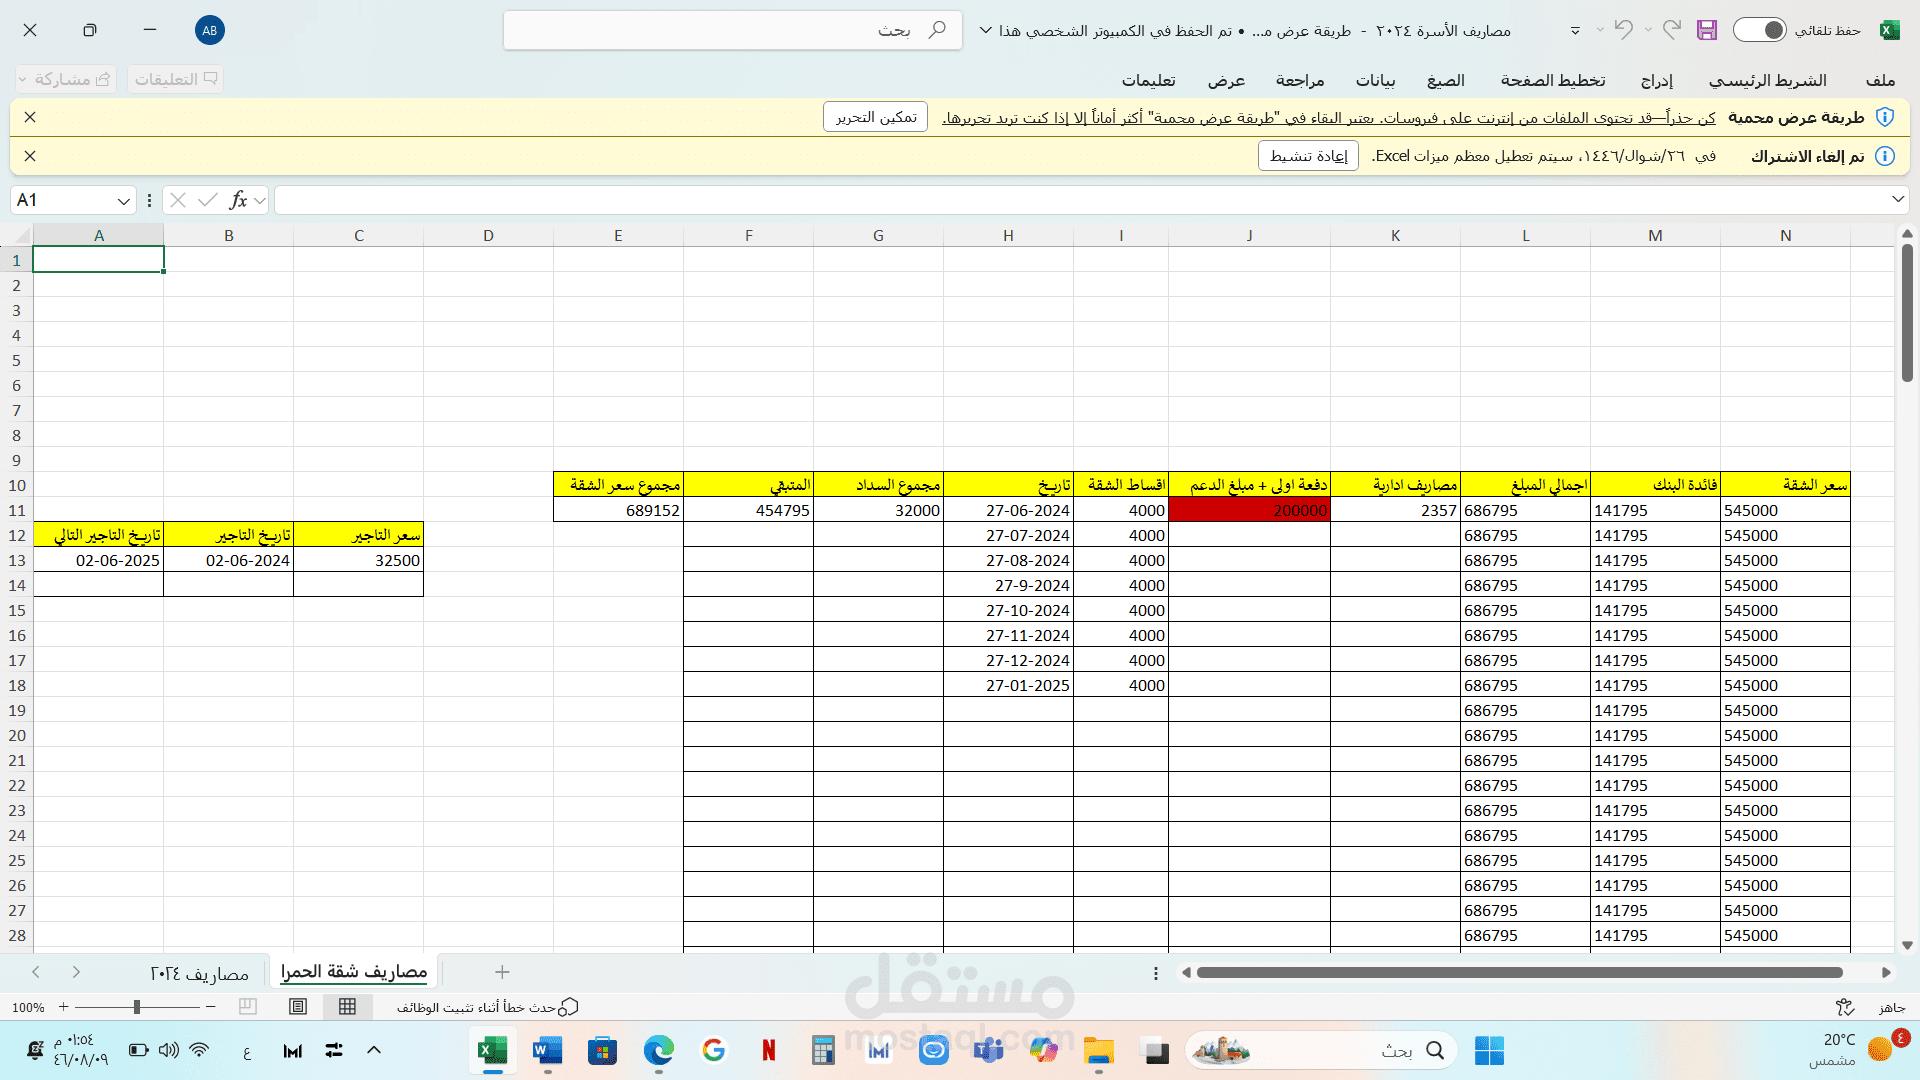
Task: Switch to Page Break Preview icon
Action: tap(248, 1007)
